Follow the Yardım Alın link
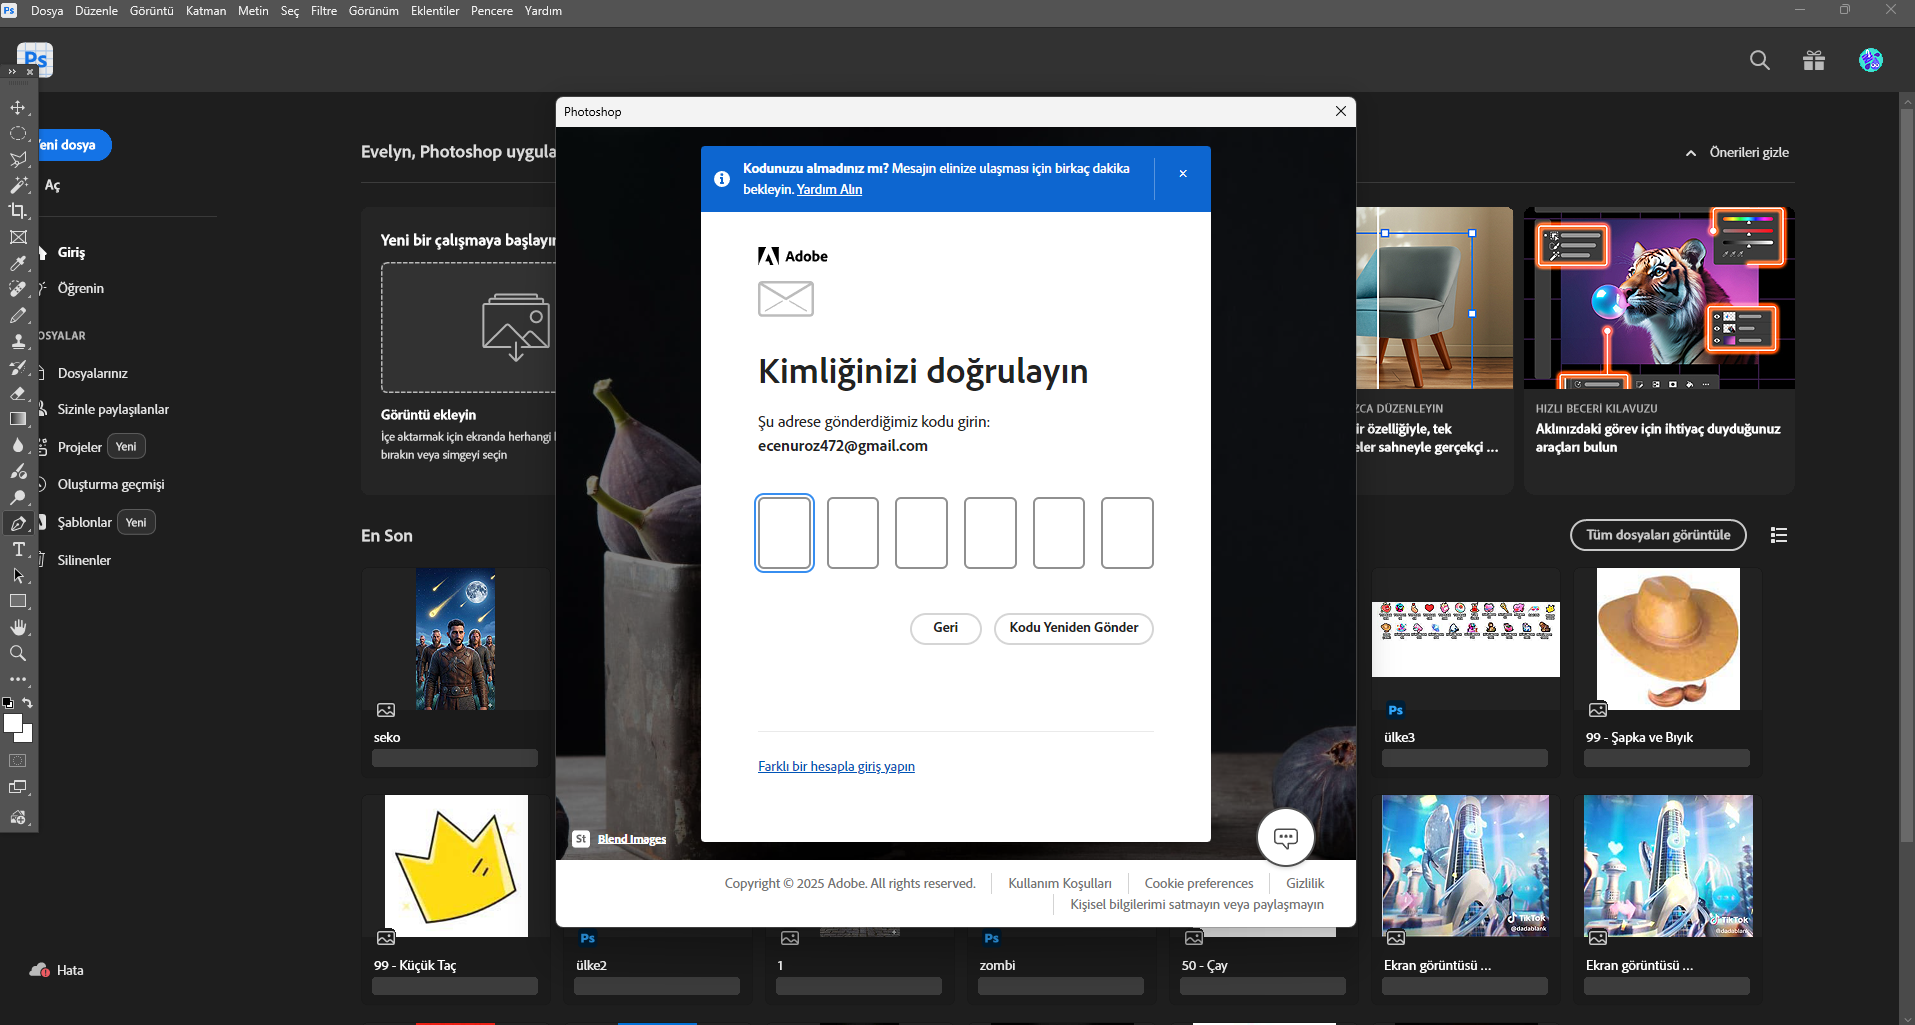This screenshot has height=1025, width=1915. point(829,189)
